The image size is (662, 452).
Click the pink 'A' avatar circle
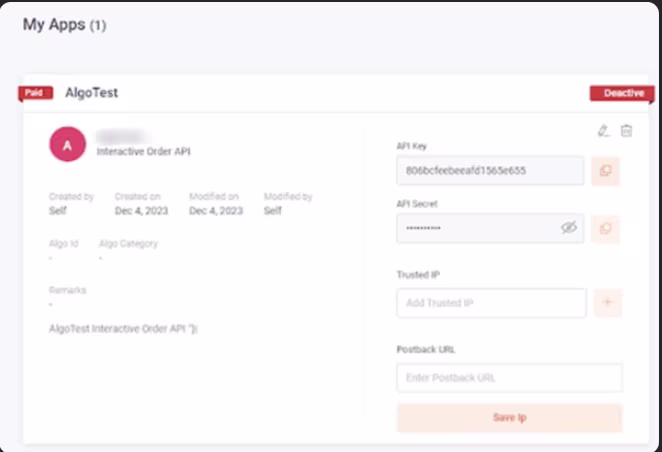pyautogui.click(x=67, y=145)
